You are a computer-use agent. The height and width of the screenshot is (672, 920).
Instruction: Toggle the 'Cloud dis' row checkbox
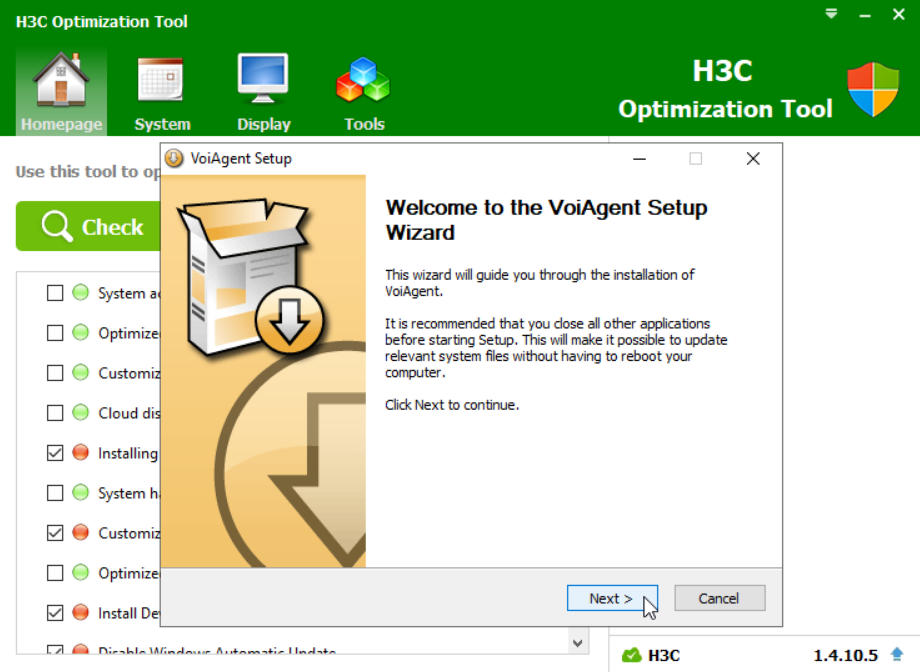(55, 413)
